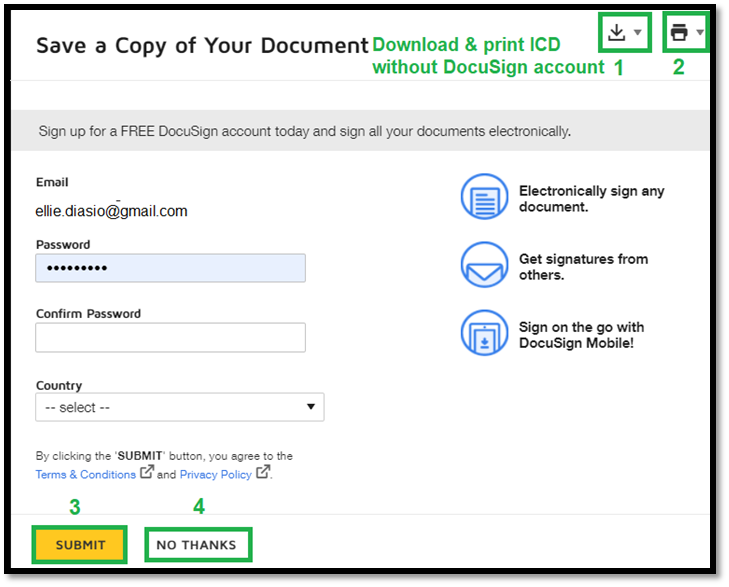Click the 'Save a Copy of Your Document' heading
This screenshot has height=587, width=729.
202,46
